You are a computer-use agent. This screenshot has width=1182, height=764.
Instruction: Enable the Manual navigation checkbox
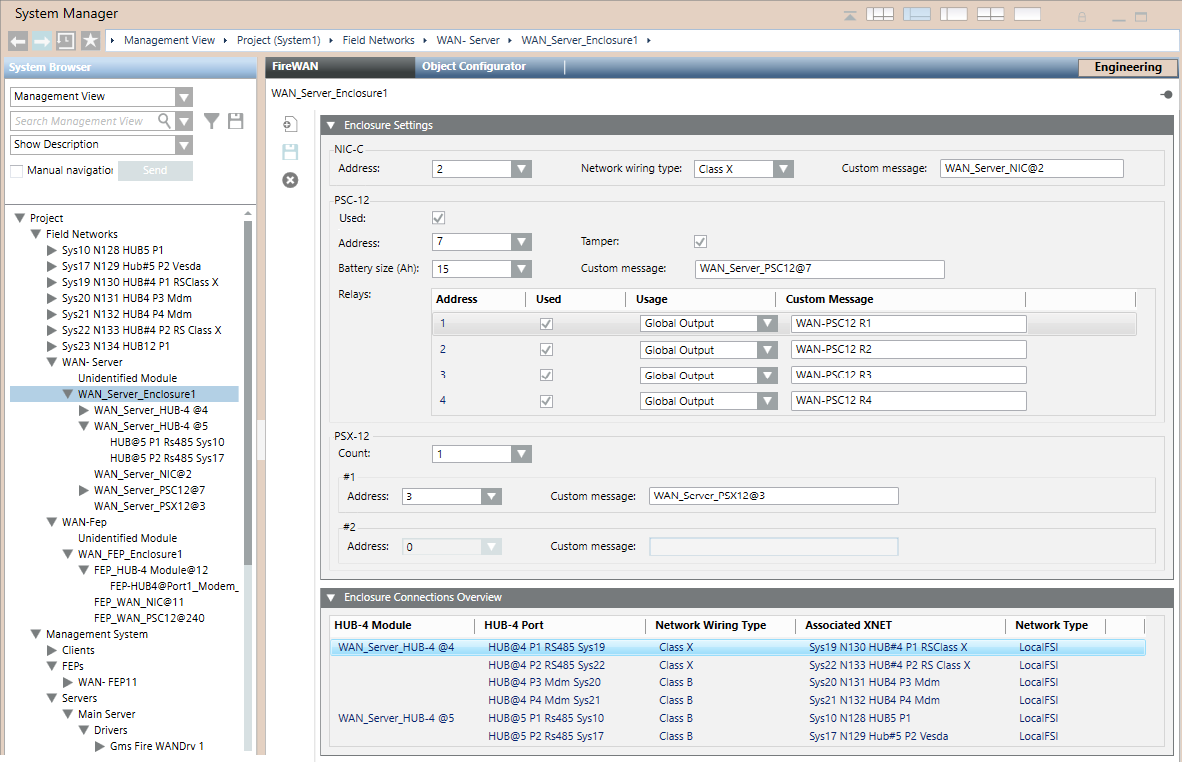coord(17,171)
